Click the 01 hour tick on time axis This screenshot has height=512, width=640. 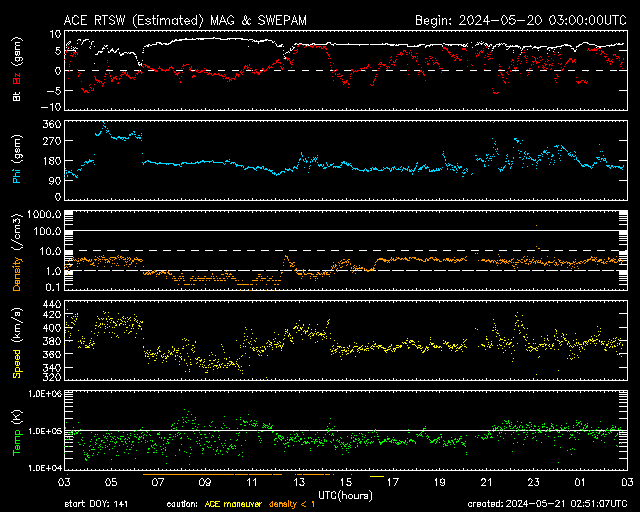click(580, 481)
